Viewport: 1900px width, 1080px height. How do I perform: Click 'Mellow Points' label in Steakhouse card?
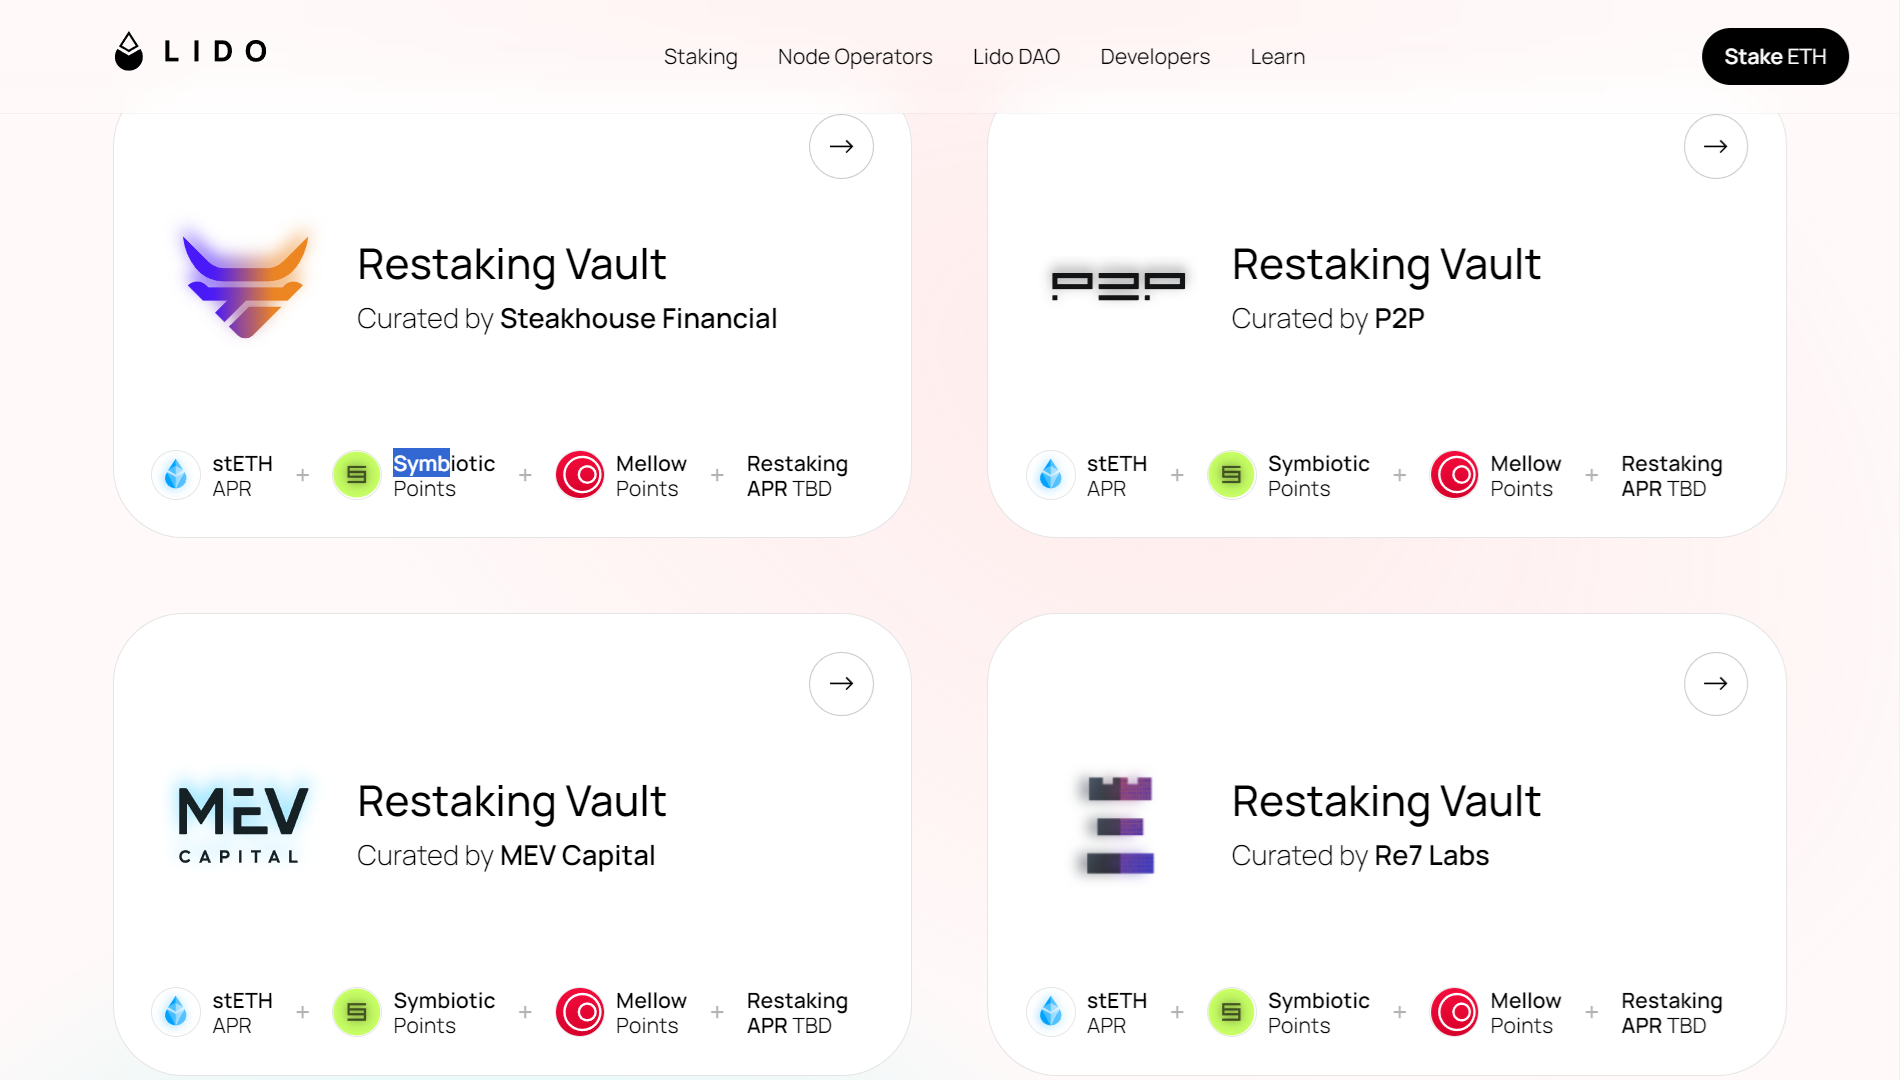(x=651, y=476)
